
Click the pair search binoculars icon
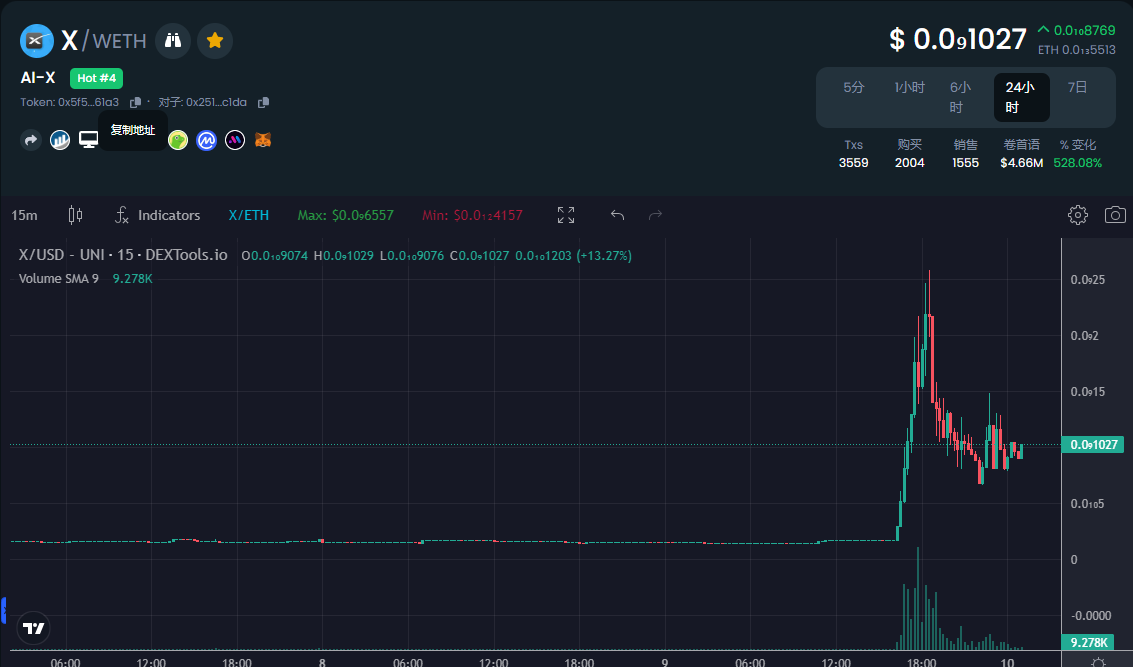pos(172,40)
